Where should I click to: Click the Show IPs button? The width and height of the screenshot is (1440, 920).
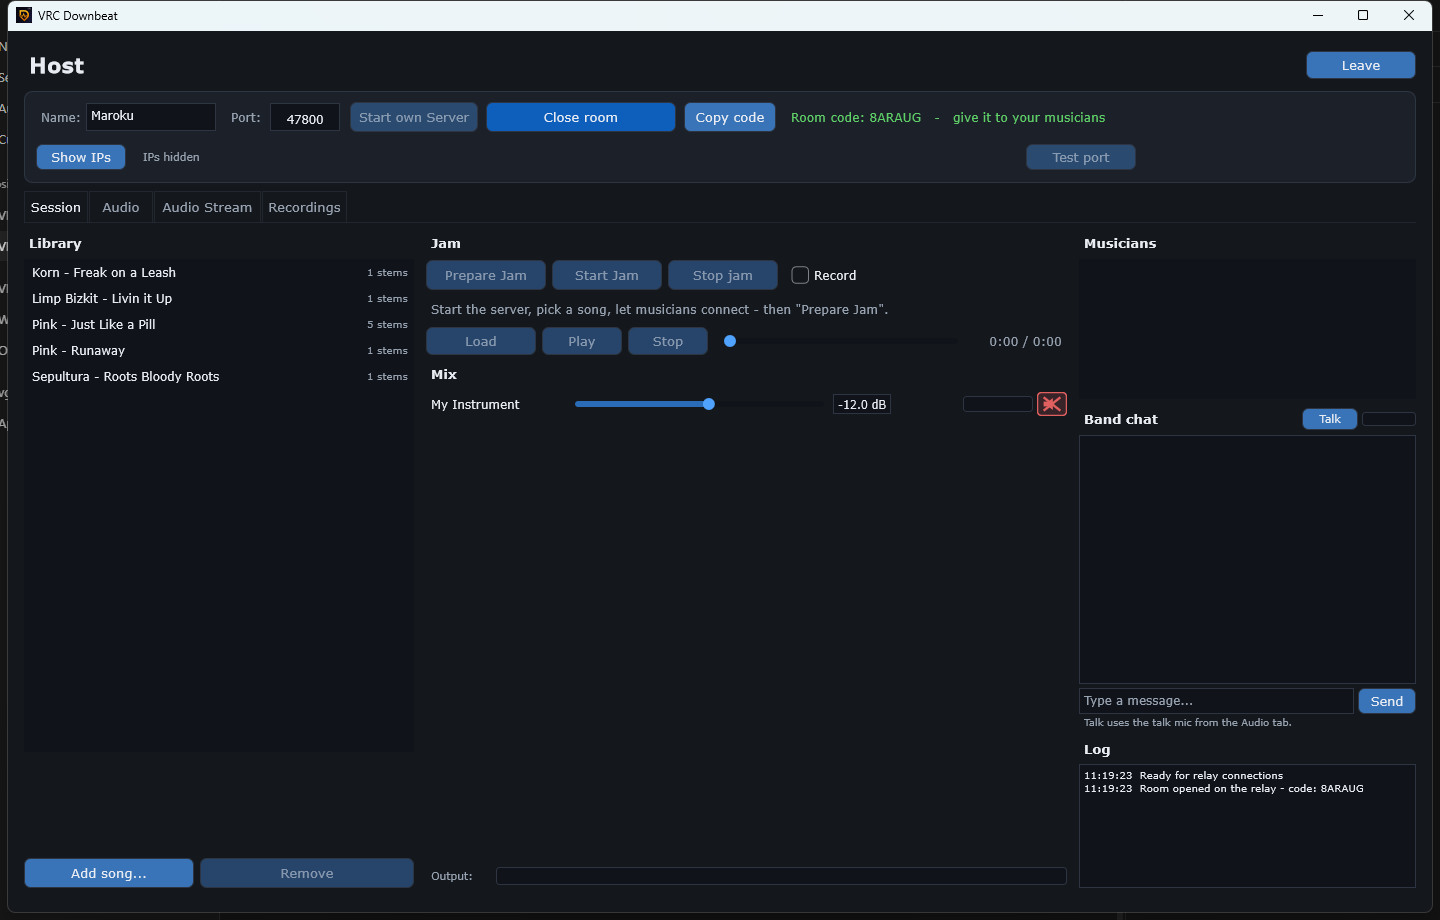pos(81,157)
